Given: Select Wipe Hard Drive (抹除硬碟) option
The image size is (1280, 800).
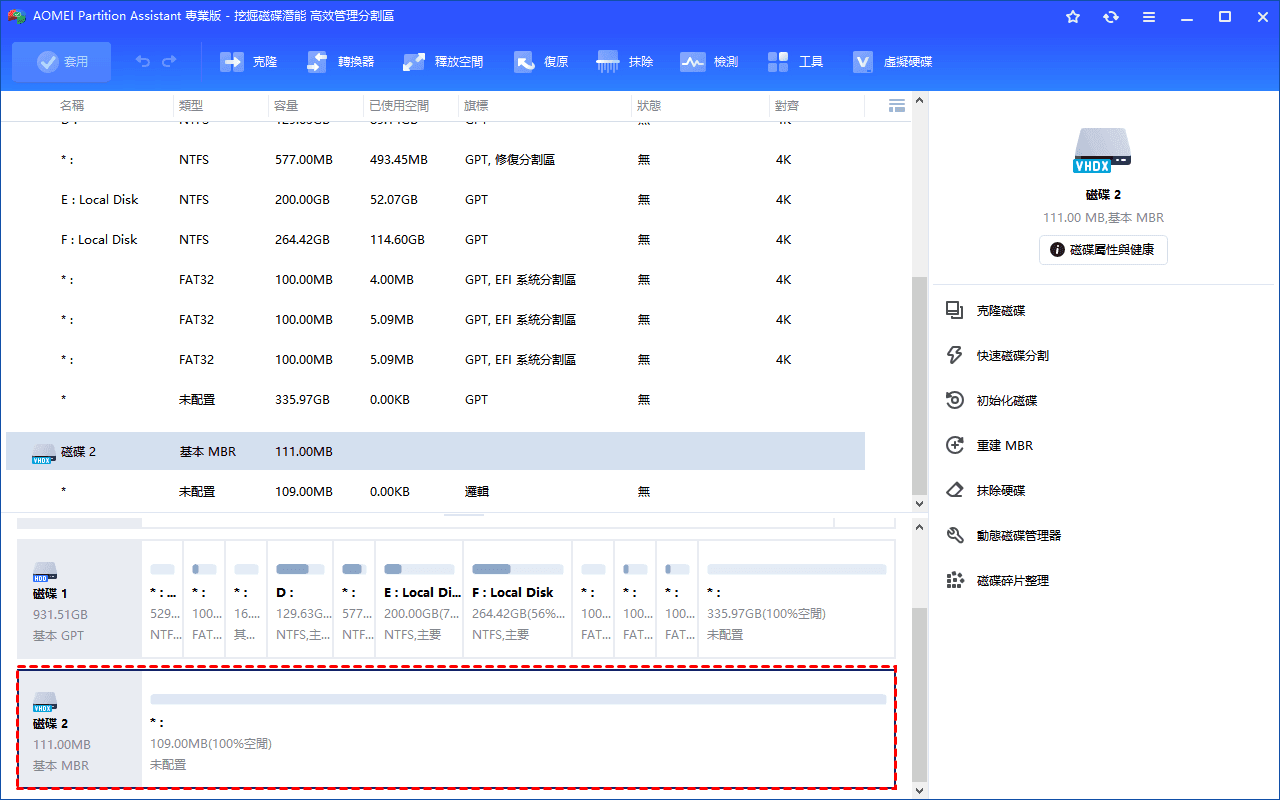Looking at the screenshot, I should point(986,491).
